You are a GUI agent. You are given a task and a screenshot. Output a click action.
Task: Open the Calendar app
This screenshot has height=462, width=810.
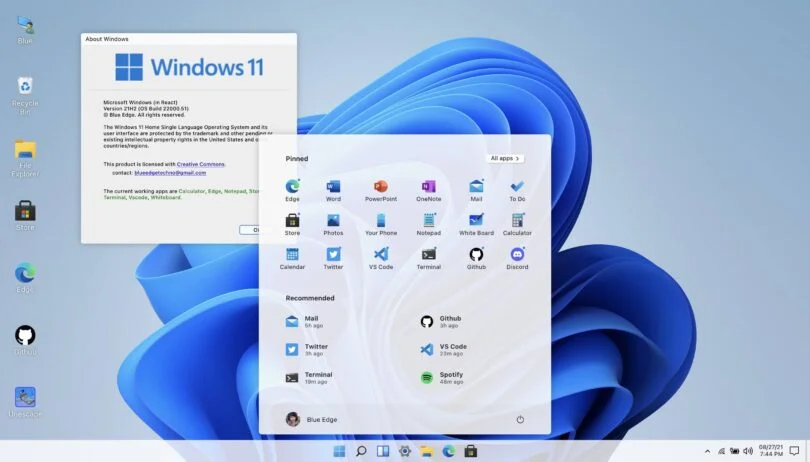[292, 258]
